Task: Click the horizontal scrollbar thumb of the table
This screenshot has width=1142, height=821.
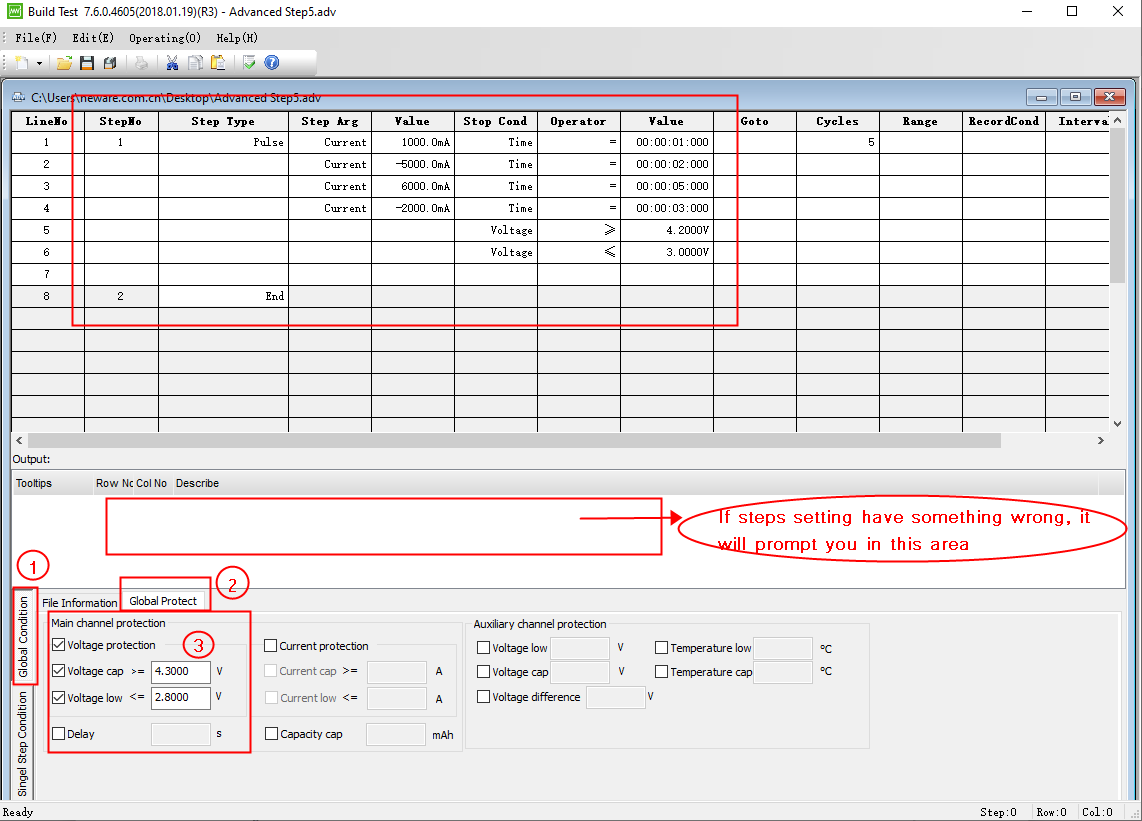Action: point(514,441)
